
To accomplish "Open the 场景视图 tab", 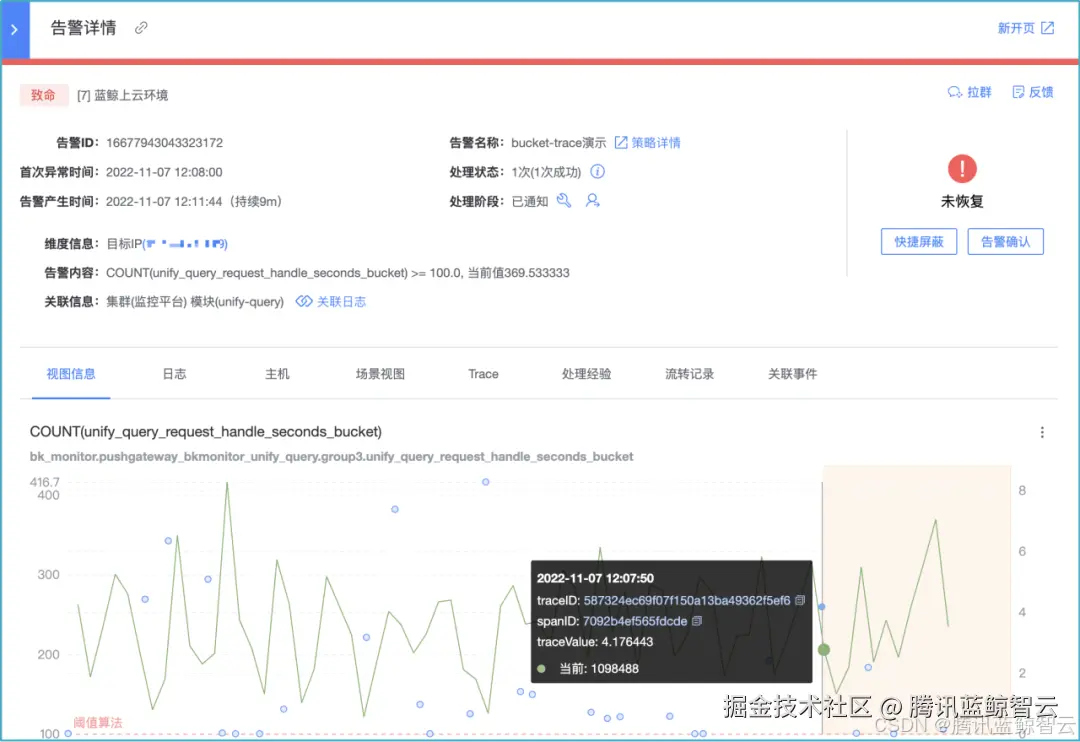I will click(380, 374).
